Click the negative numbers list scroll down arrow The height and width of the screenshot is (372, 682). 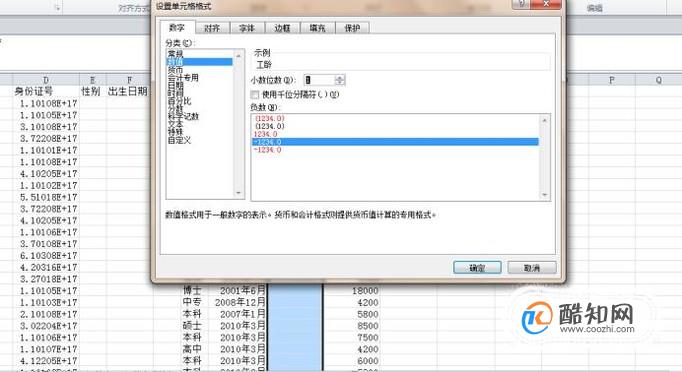(x=545, y=195)
